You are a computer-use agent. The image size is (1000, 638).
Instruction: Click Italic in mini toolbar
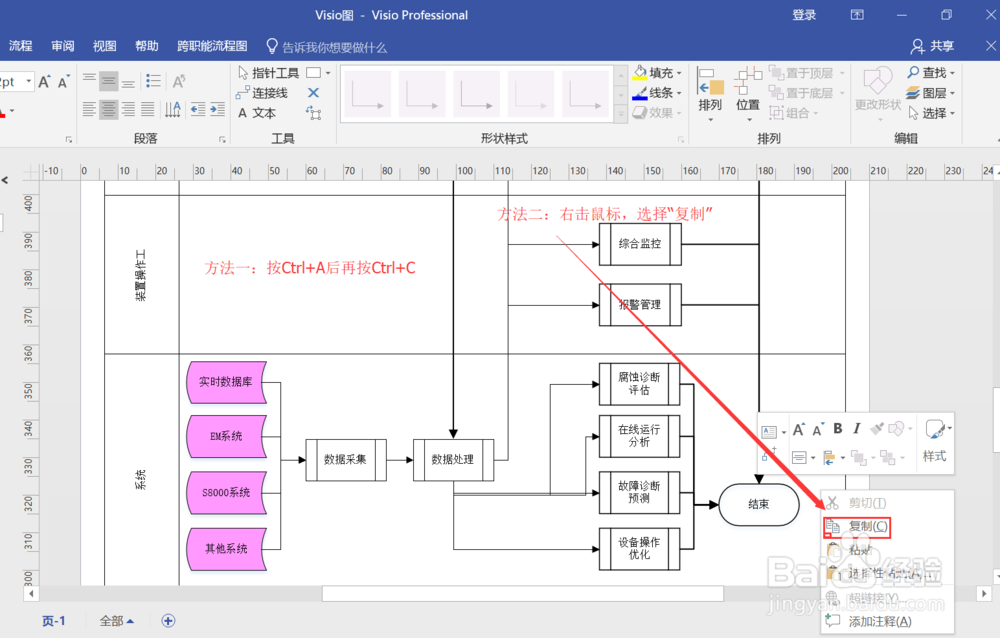857,429
